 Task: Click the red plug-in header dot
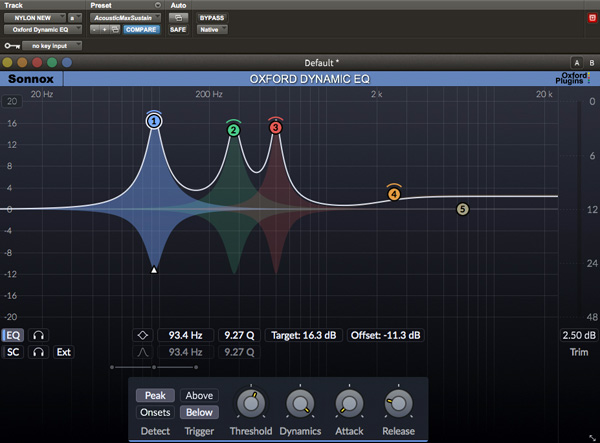[37, 62]
